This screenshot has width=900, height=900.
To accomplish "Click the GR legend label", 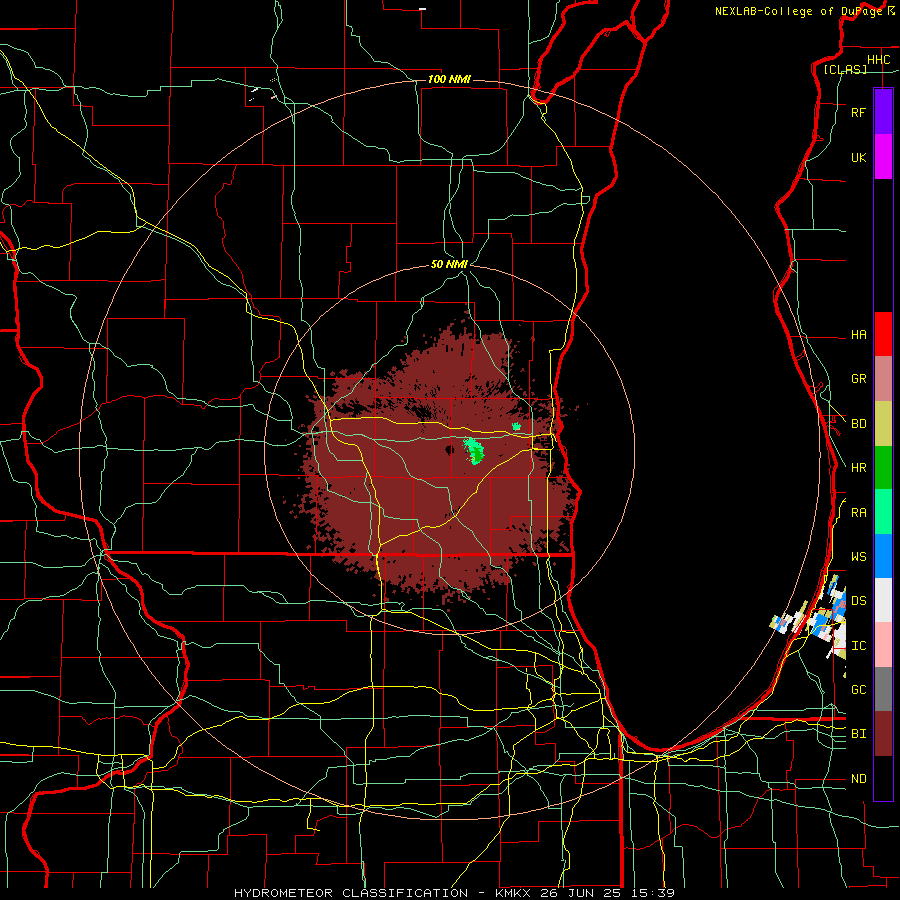I will tap(859, 378).
